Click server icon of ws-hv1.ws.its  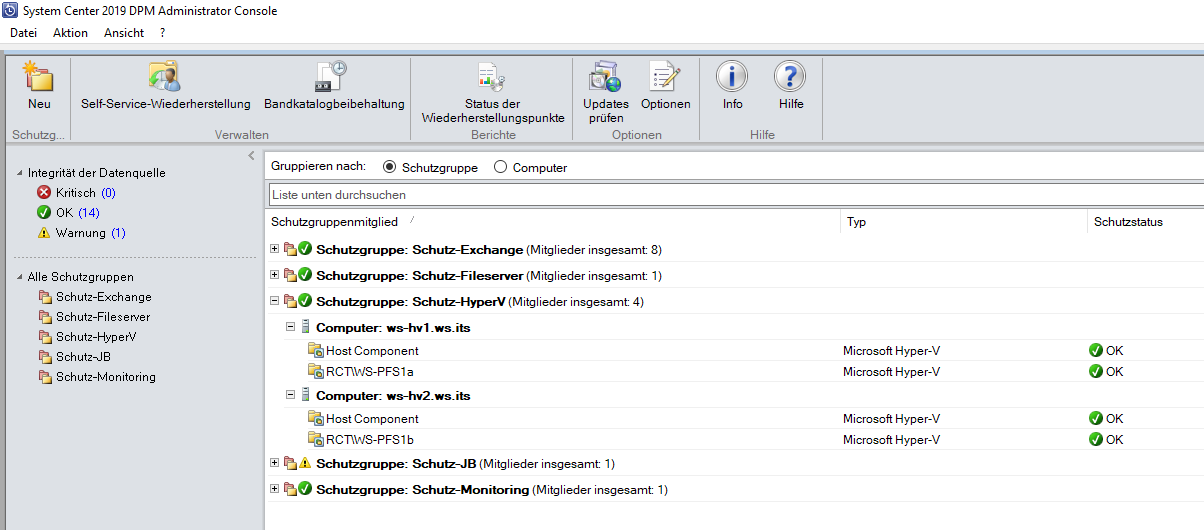306,327
